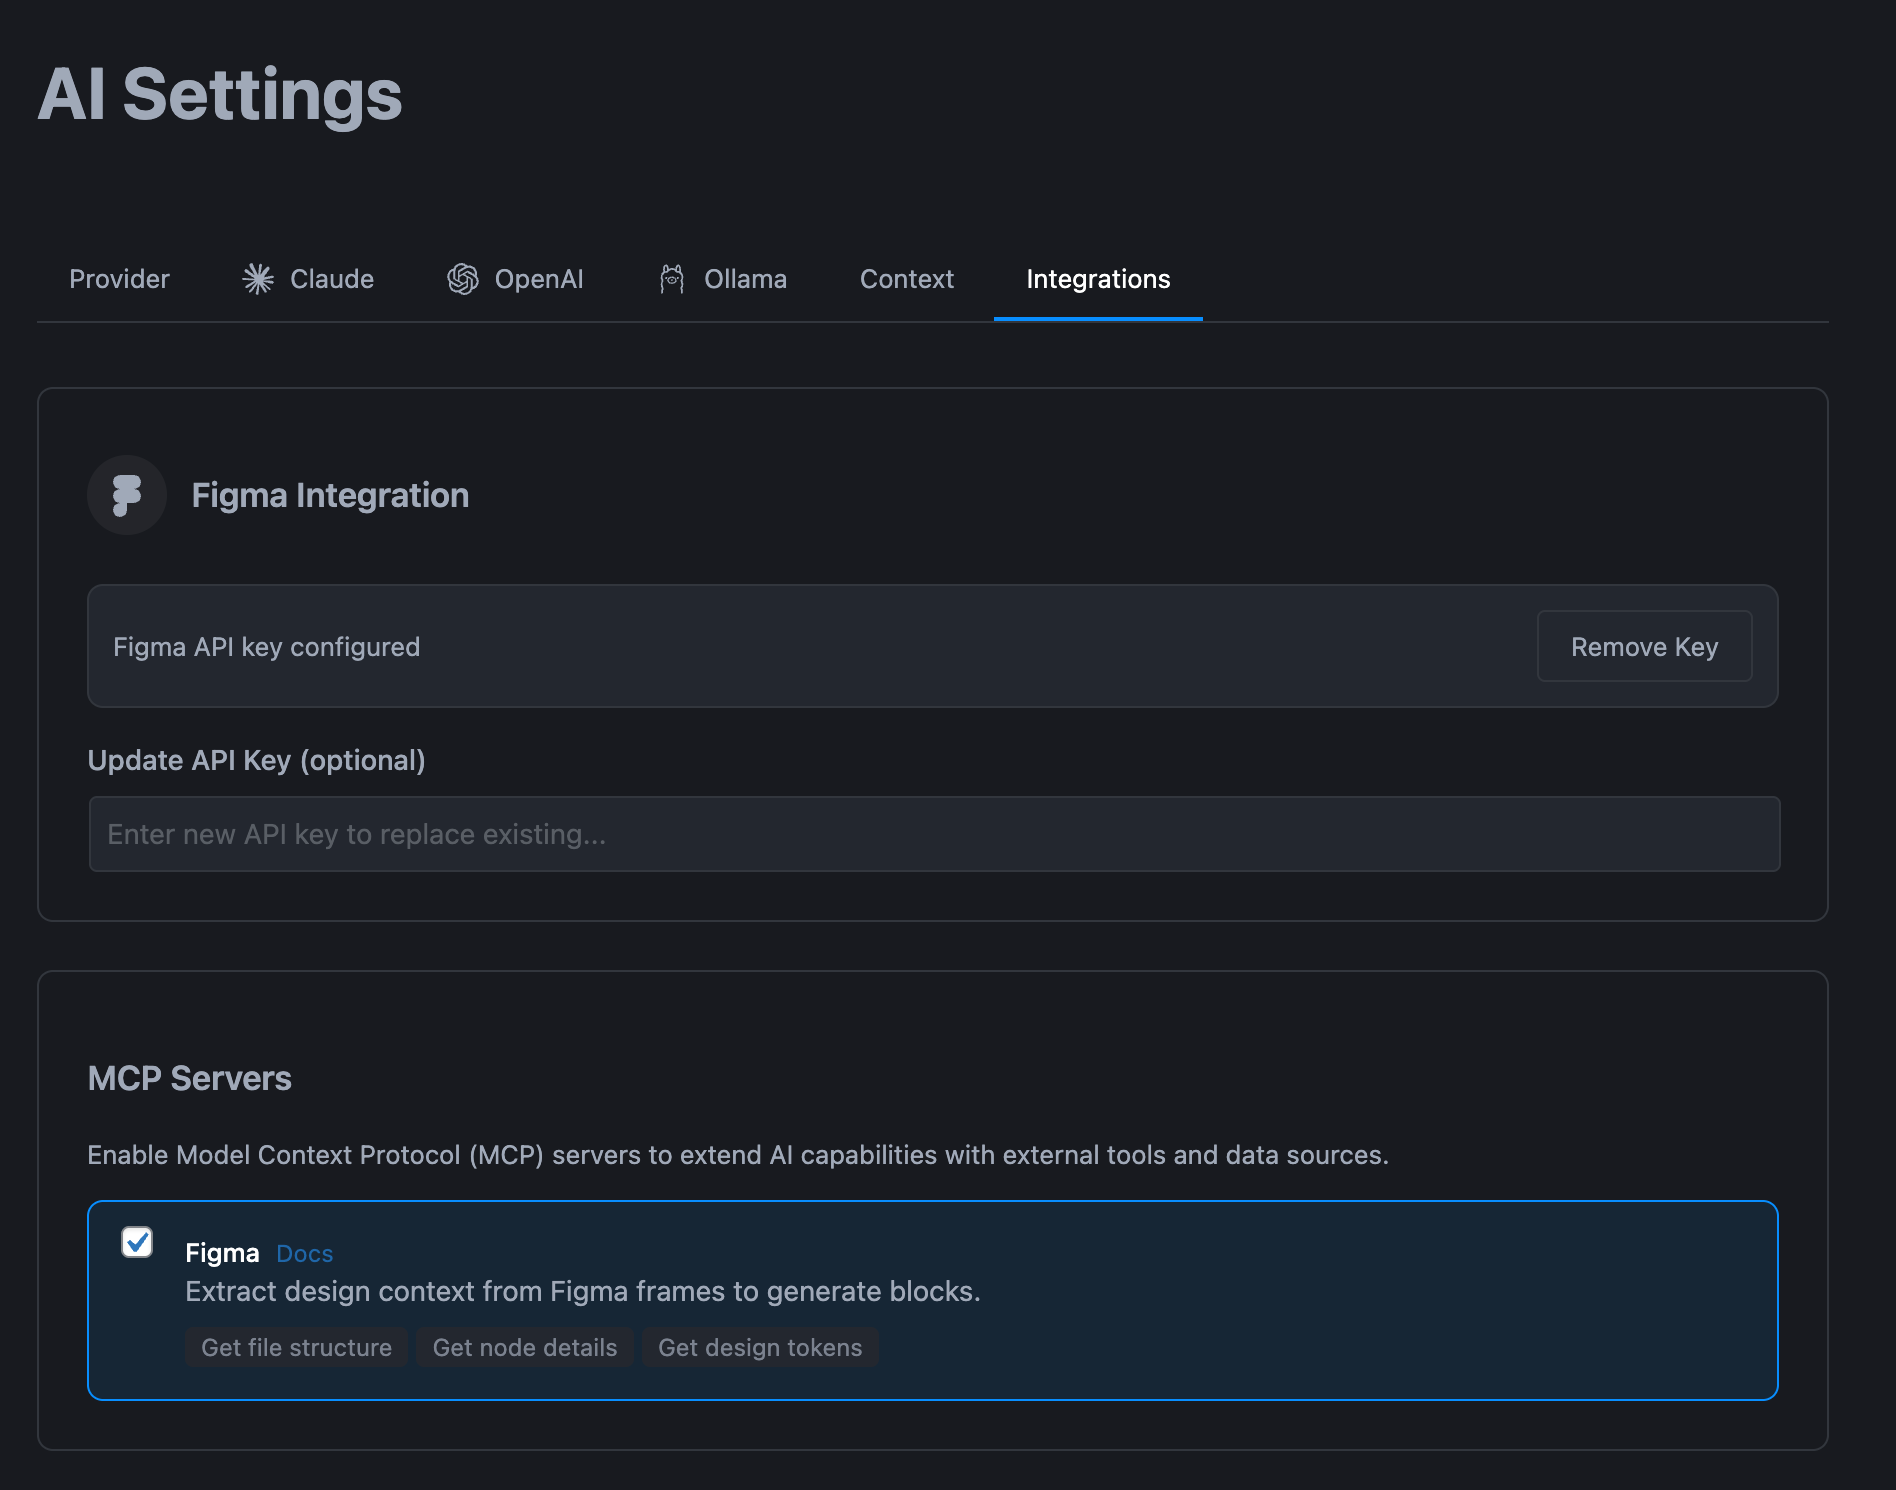Go to the OpenAI tab
The width and height of the screenshot is (1896, 1490).
click(538, 279)
